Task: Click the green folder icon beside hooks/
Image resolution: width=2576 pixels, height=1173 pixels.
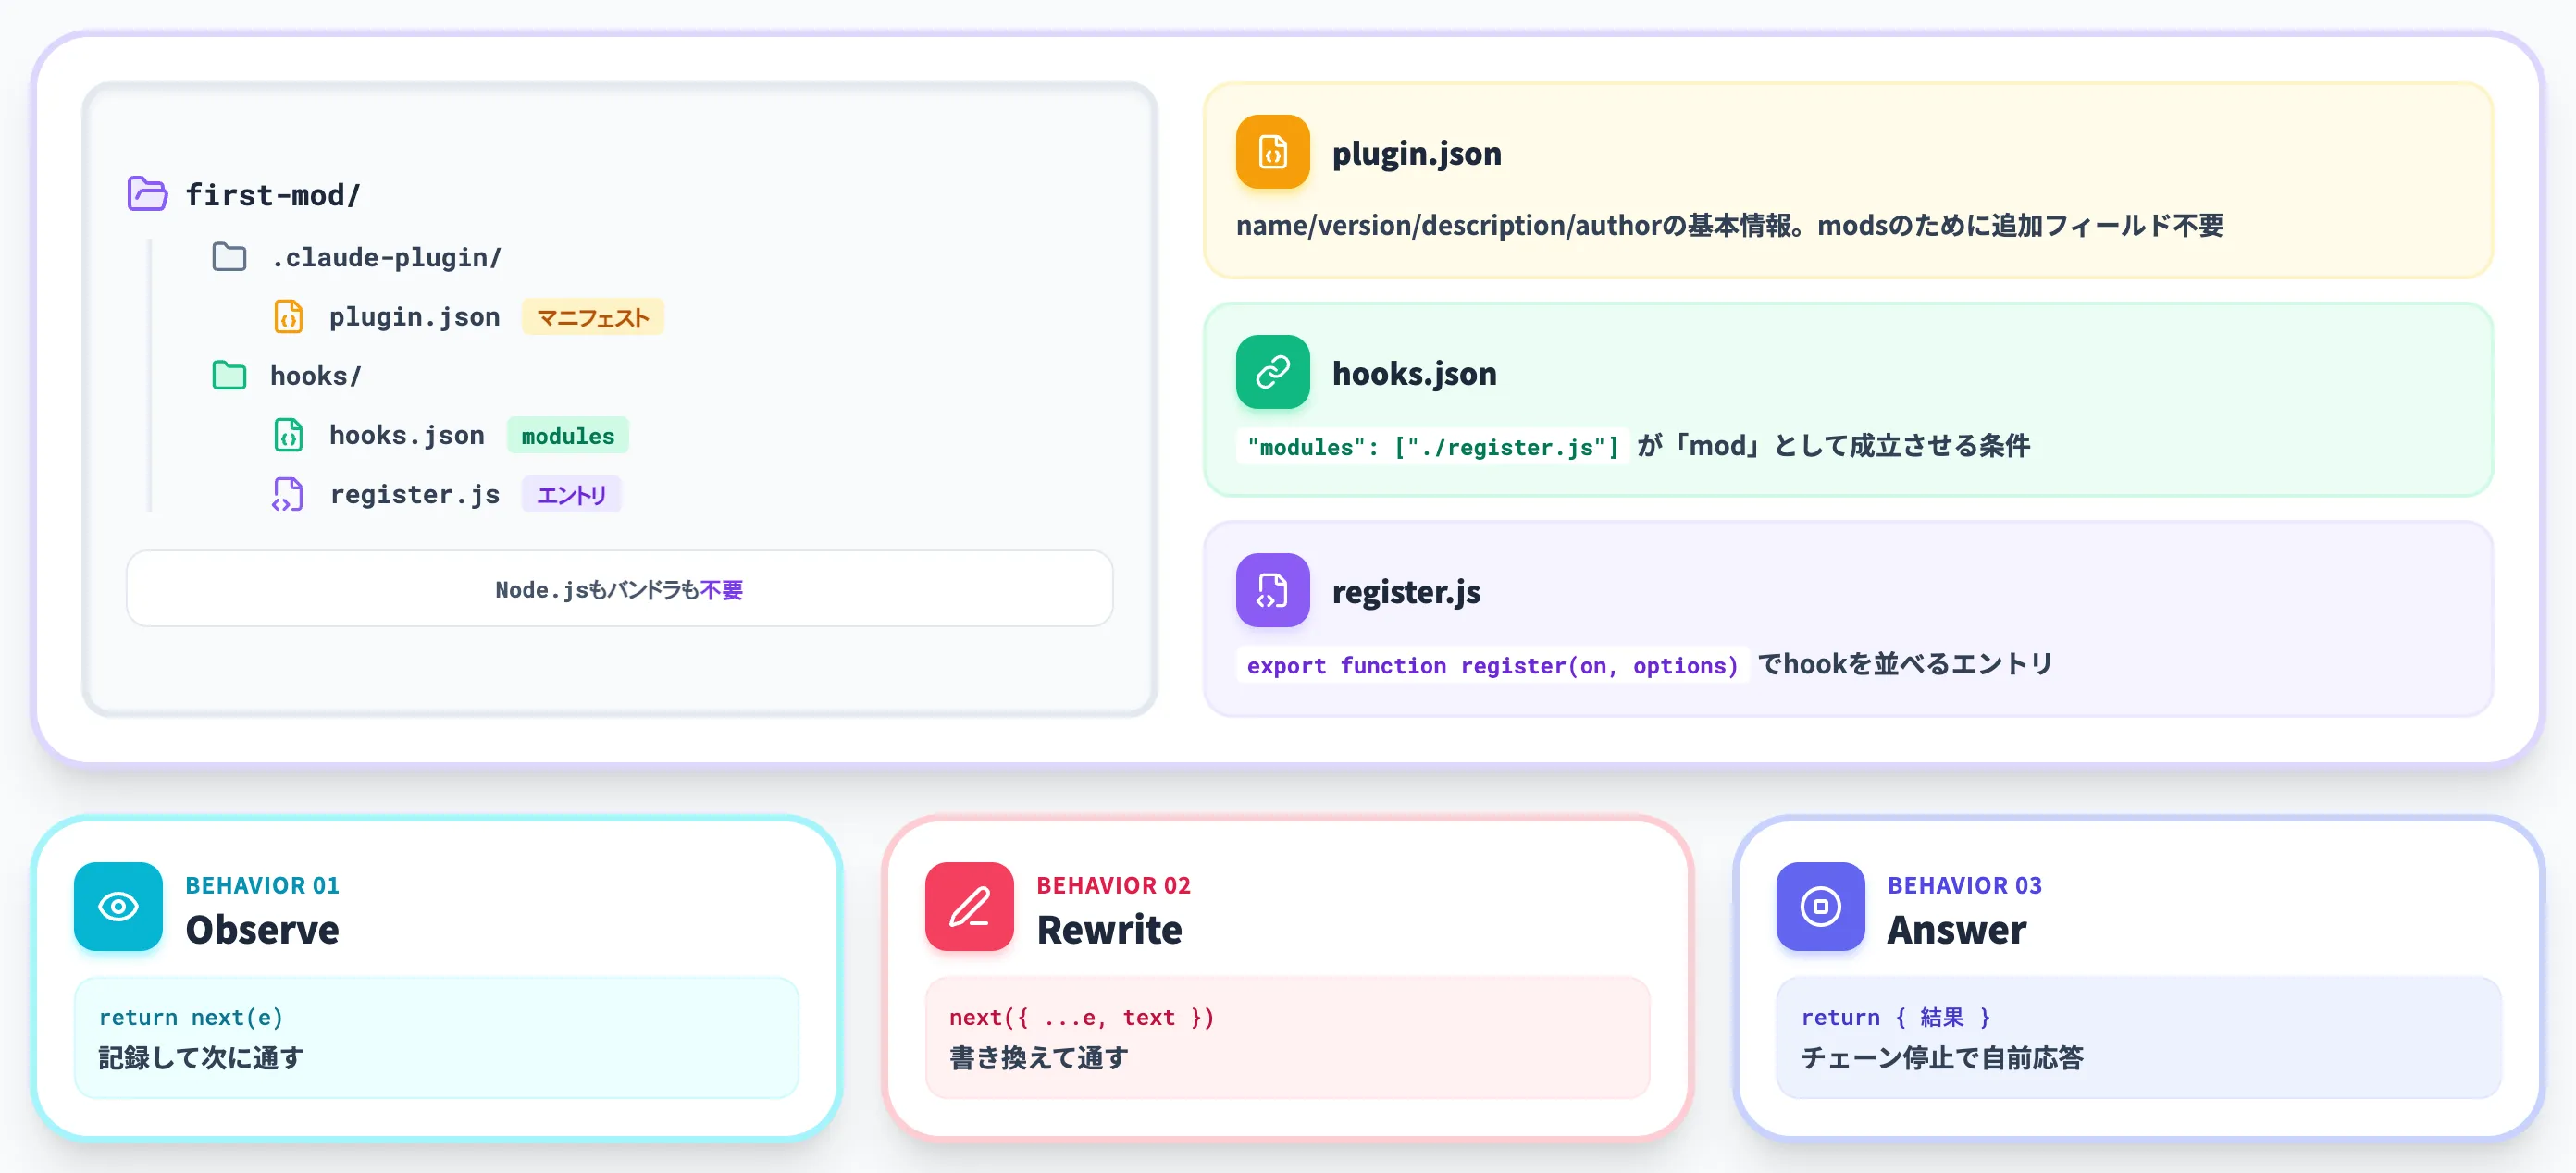Action: [x=229, y=375]
